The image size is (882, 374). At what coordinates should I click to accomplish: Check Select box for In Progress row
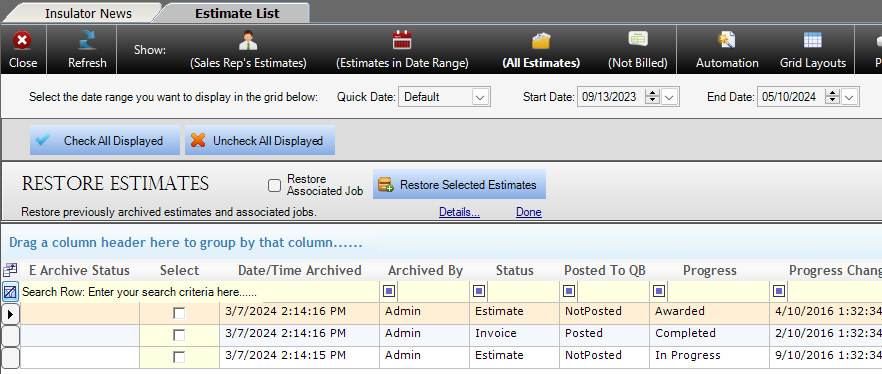[x=179, y=357]
